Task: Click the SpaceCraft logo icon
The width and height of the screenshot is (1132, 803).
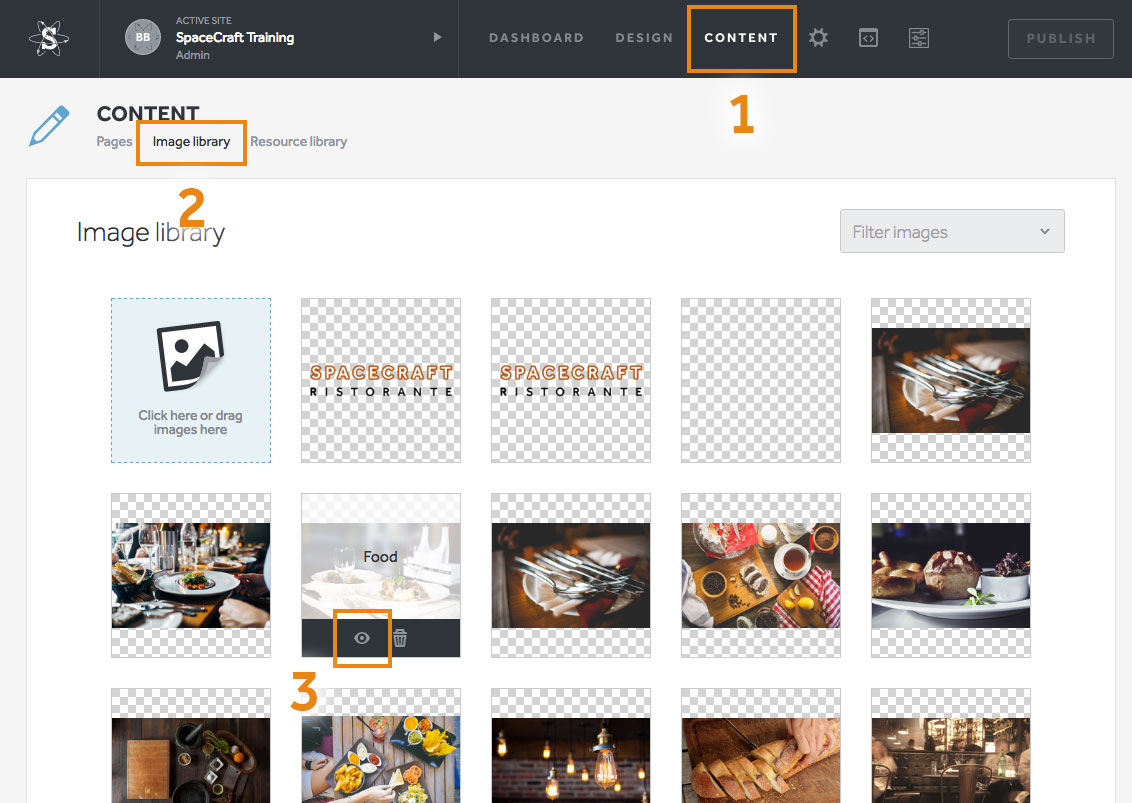Action: (x=49, y=38)
